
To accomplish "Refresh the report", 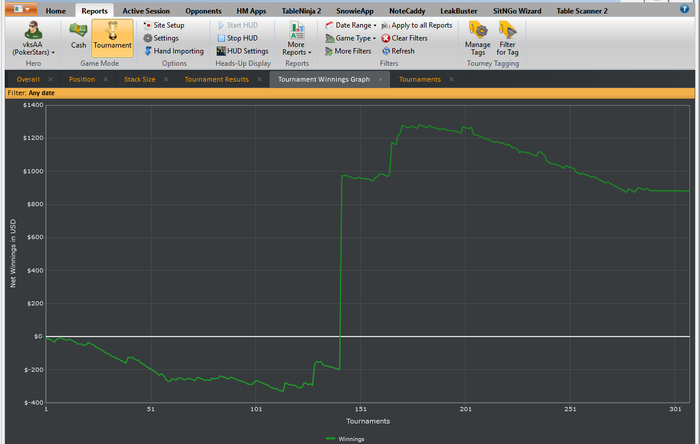I will [x=398, y=51].
